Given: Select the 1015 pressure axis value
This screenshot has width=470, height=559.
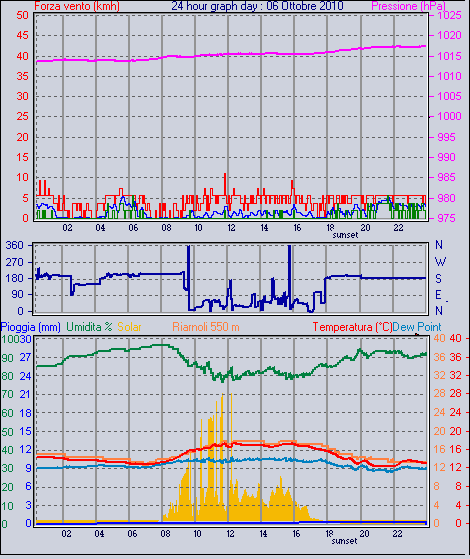Looking at the screenshot, I should point(449,56).
